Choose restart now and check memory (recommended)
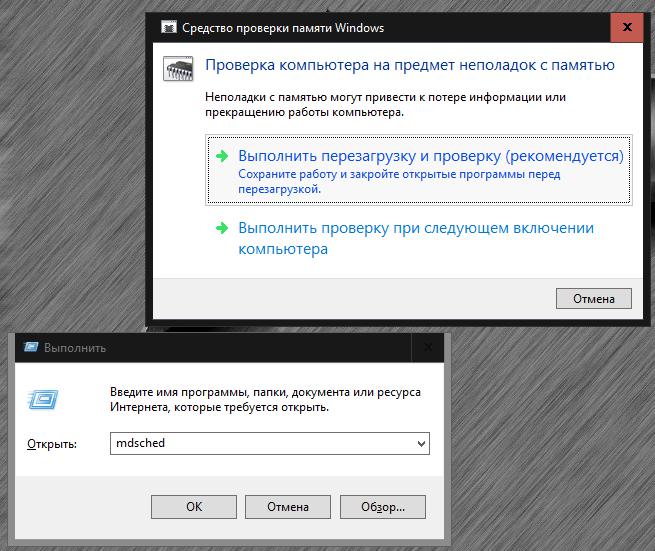This screenshot has width=655, height=551. (x=419, y=170)
